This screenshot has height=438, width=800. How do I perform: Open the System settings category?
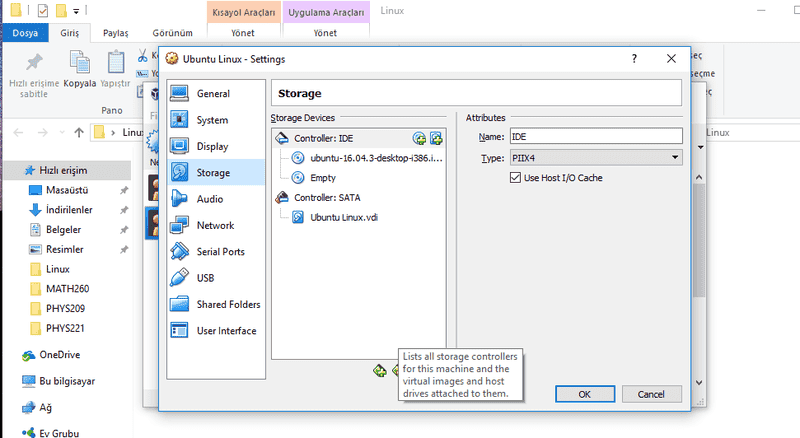click(x=211, y=120)
